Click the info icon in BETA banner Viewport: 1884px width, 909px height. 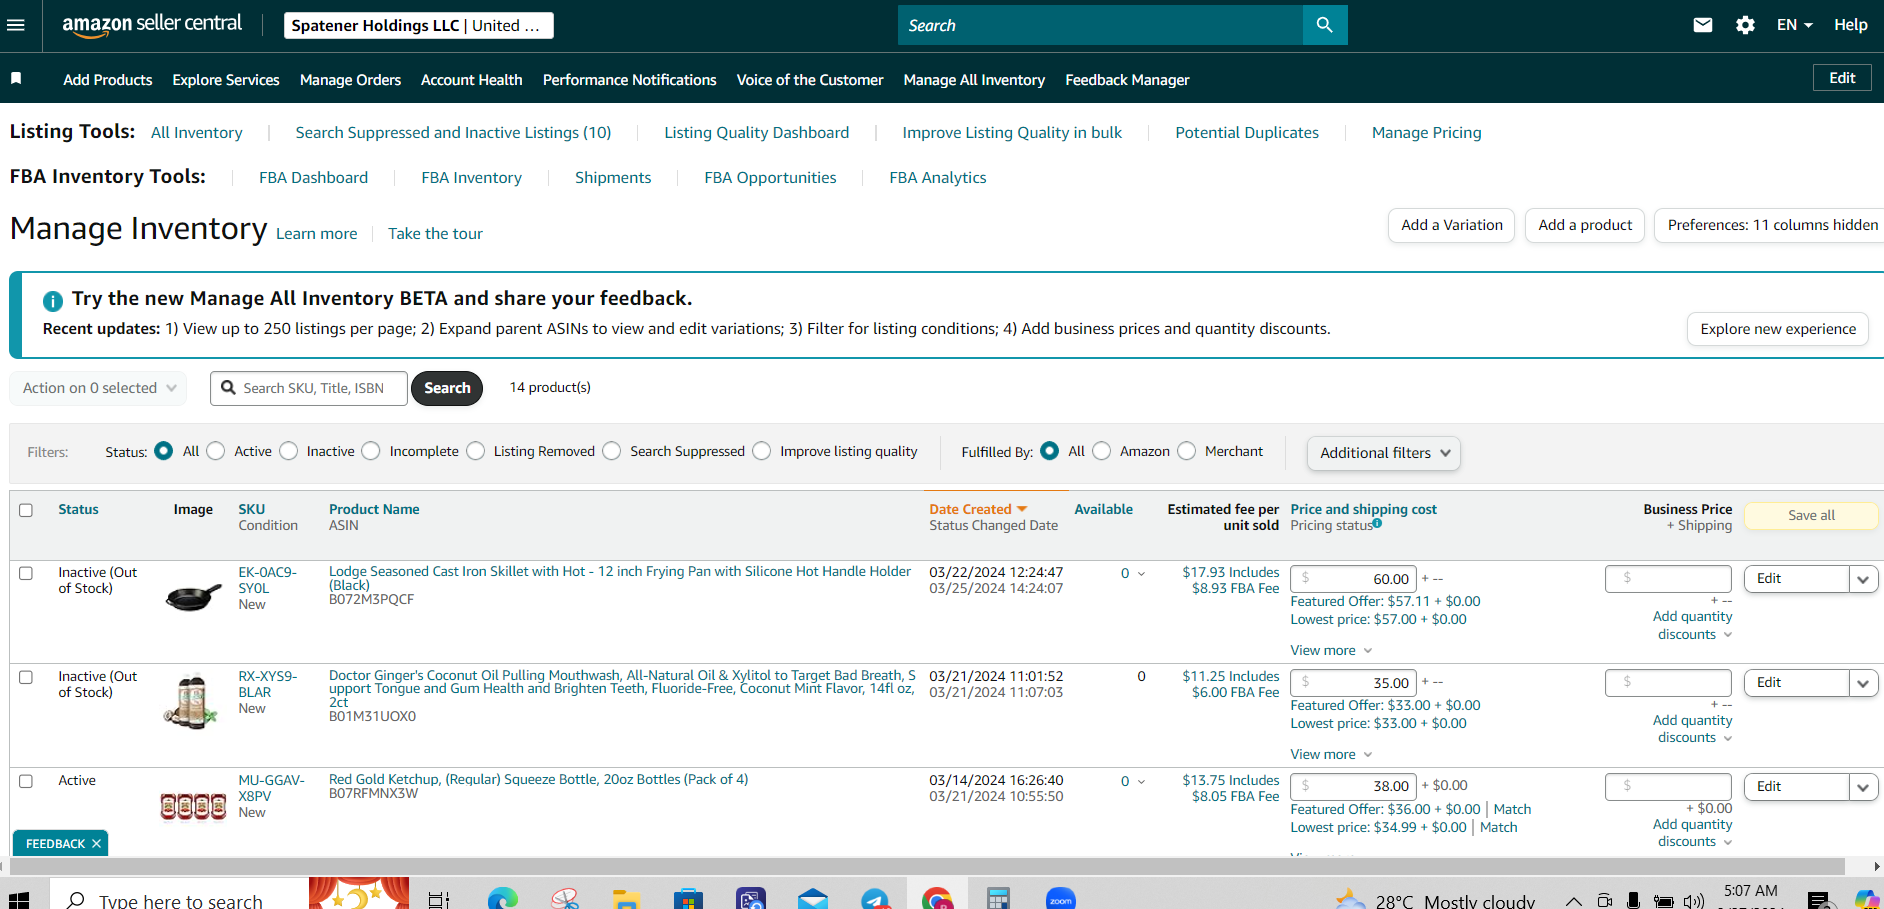(53, 300)
